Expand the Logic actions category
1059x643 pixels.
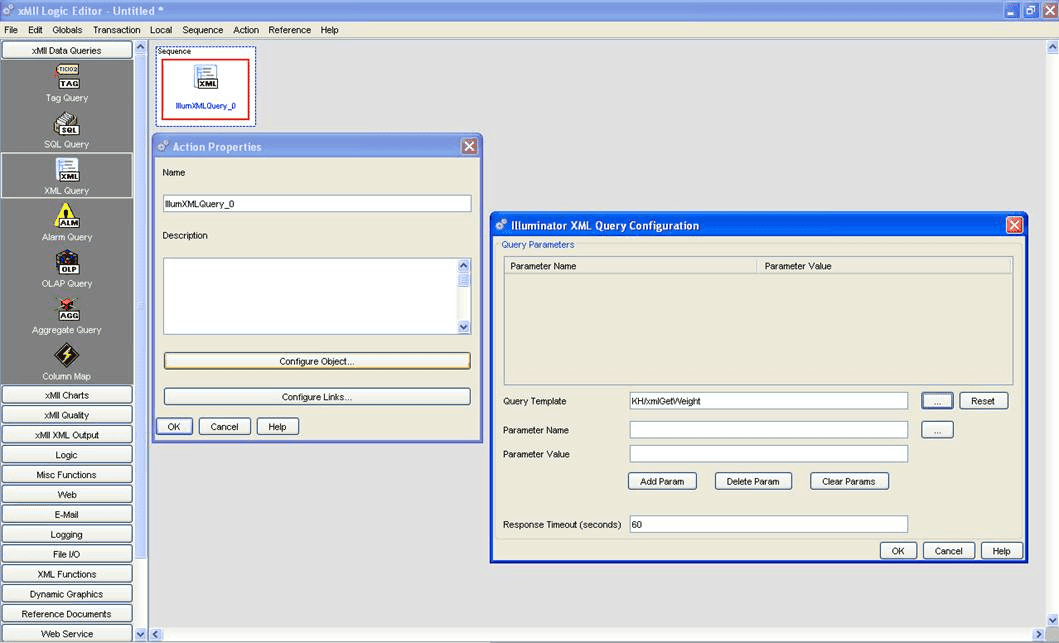pos(67,455)
